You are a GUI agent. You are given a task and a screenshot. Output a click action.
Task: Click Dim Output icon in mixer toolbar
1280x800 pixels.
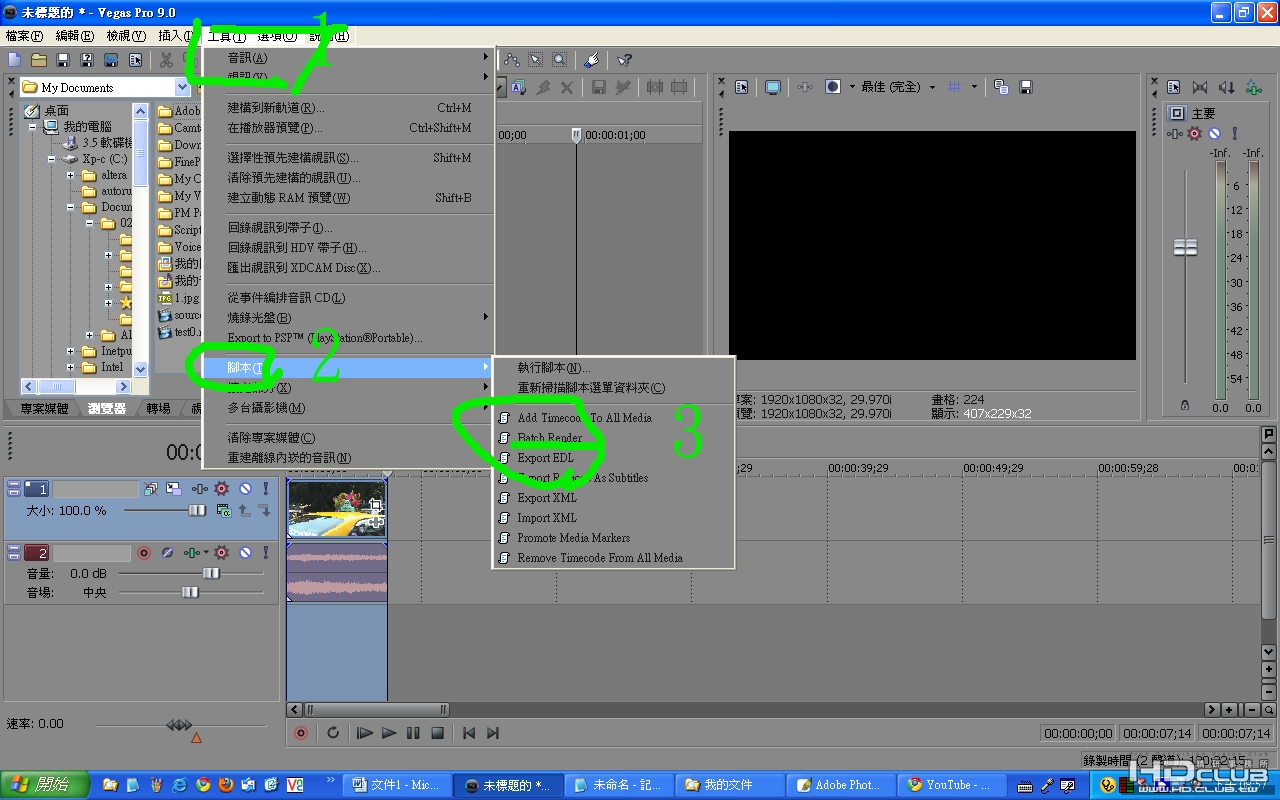pos(1226,87)
